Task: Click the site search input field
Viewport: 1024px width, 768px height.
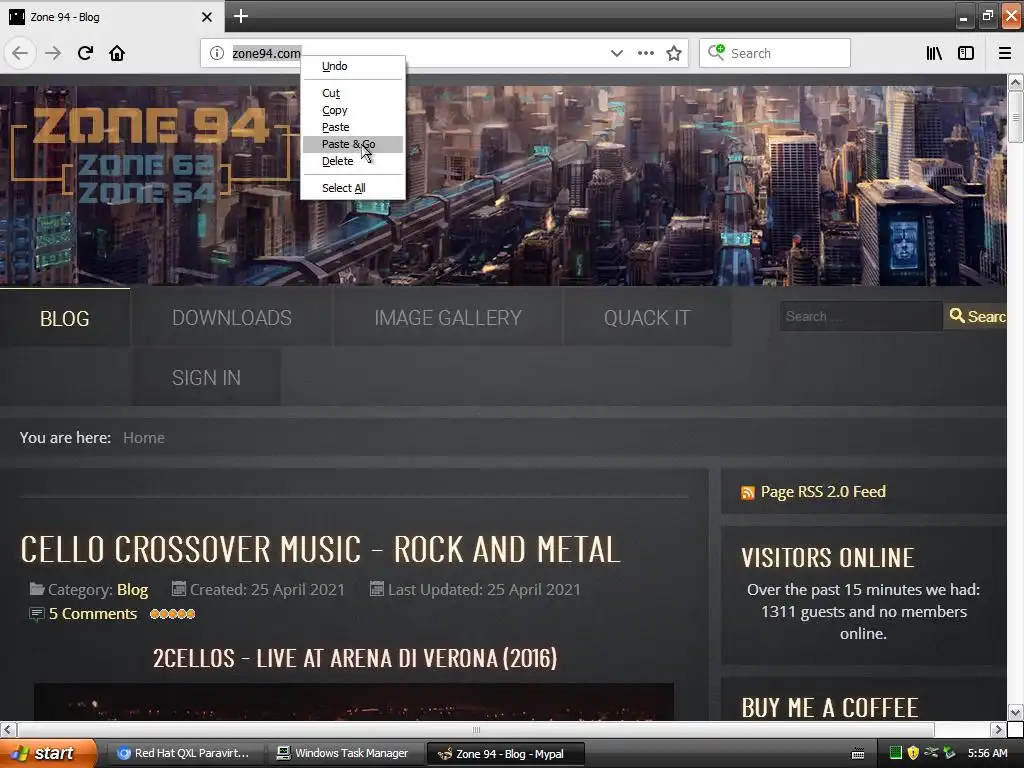Action: click(x=861, y=316)
